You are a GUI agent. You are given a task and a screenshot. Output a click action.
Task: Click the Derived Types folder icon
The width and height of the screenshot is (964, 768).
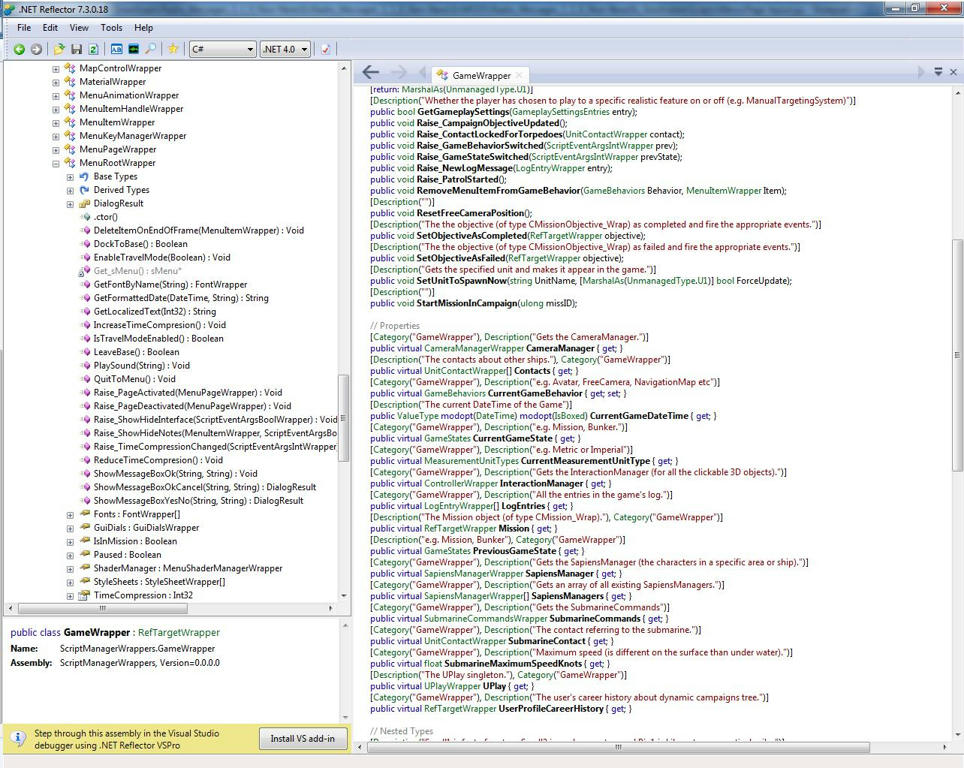[x=84, y=190]
